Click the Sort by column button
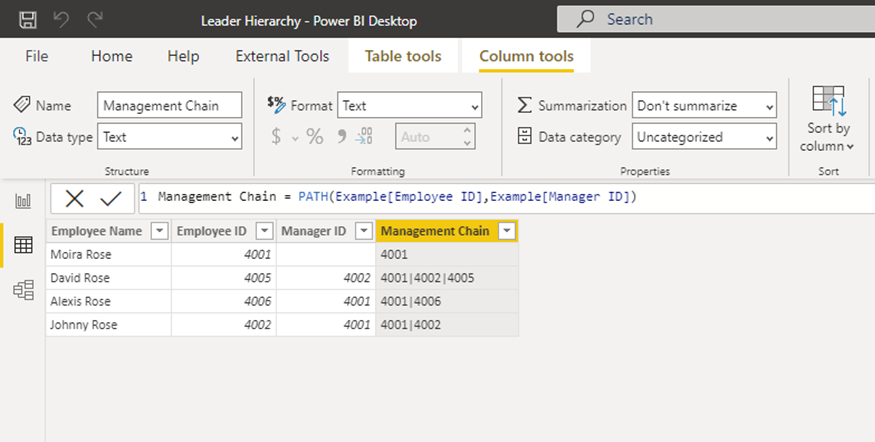 point(828,119)
